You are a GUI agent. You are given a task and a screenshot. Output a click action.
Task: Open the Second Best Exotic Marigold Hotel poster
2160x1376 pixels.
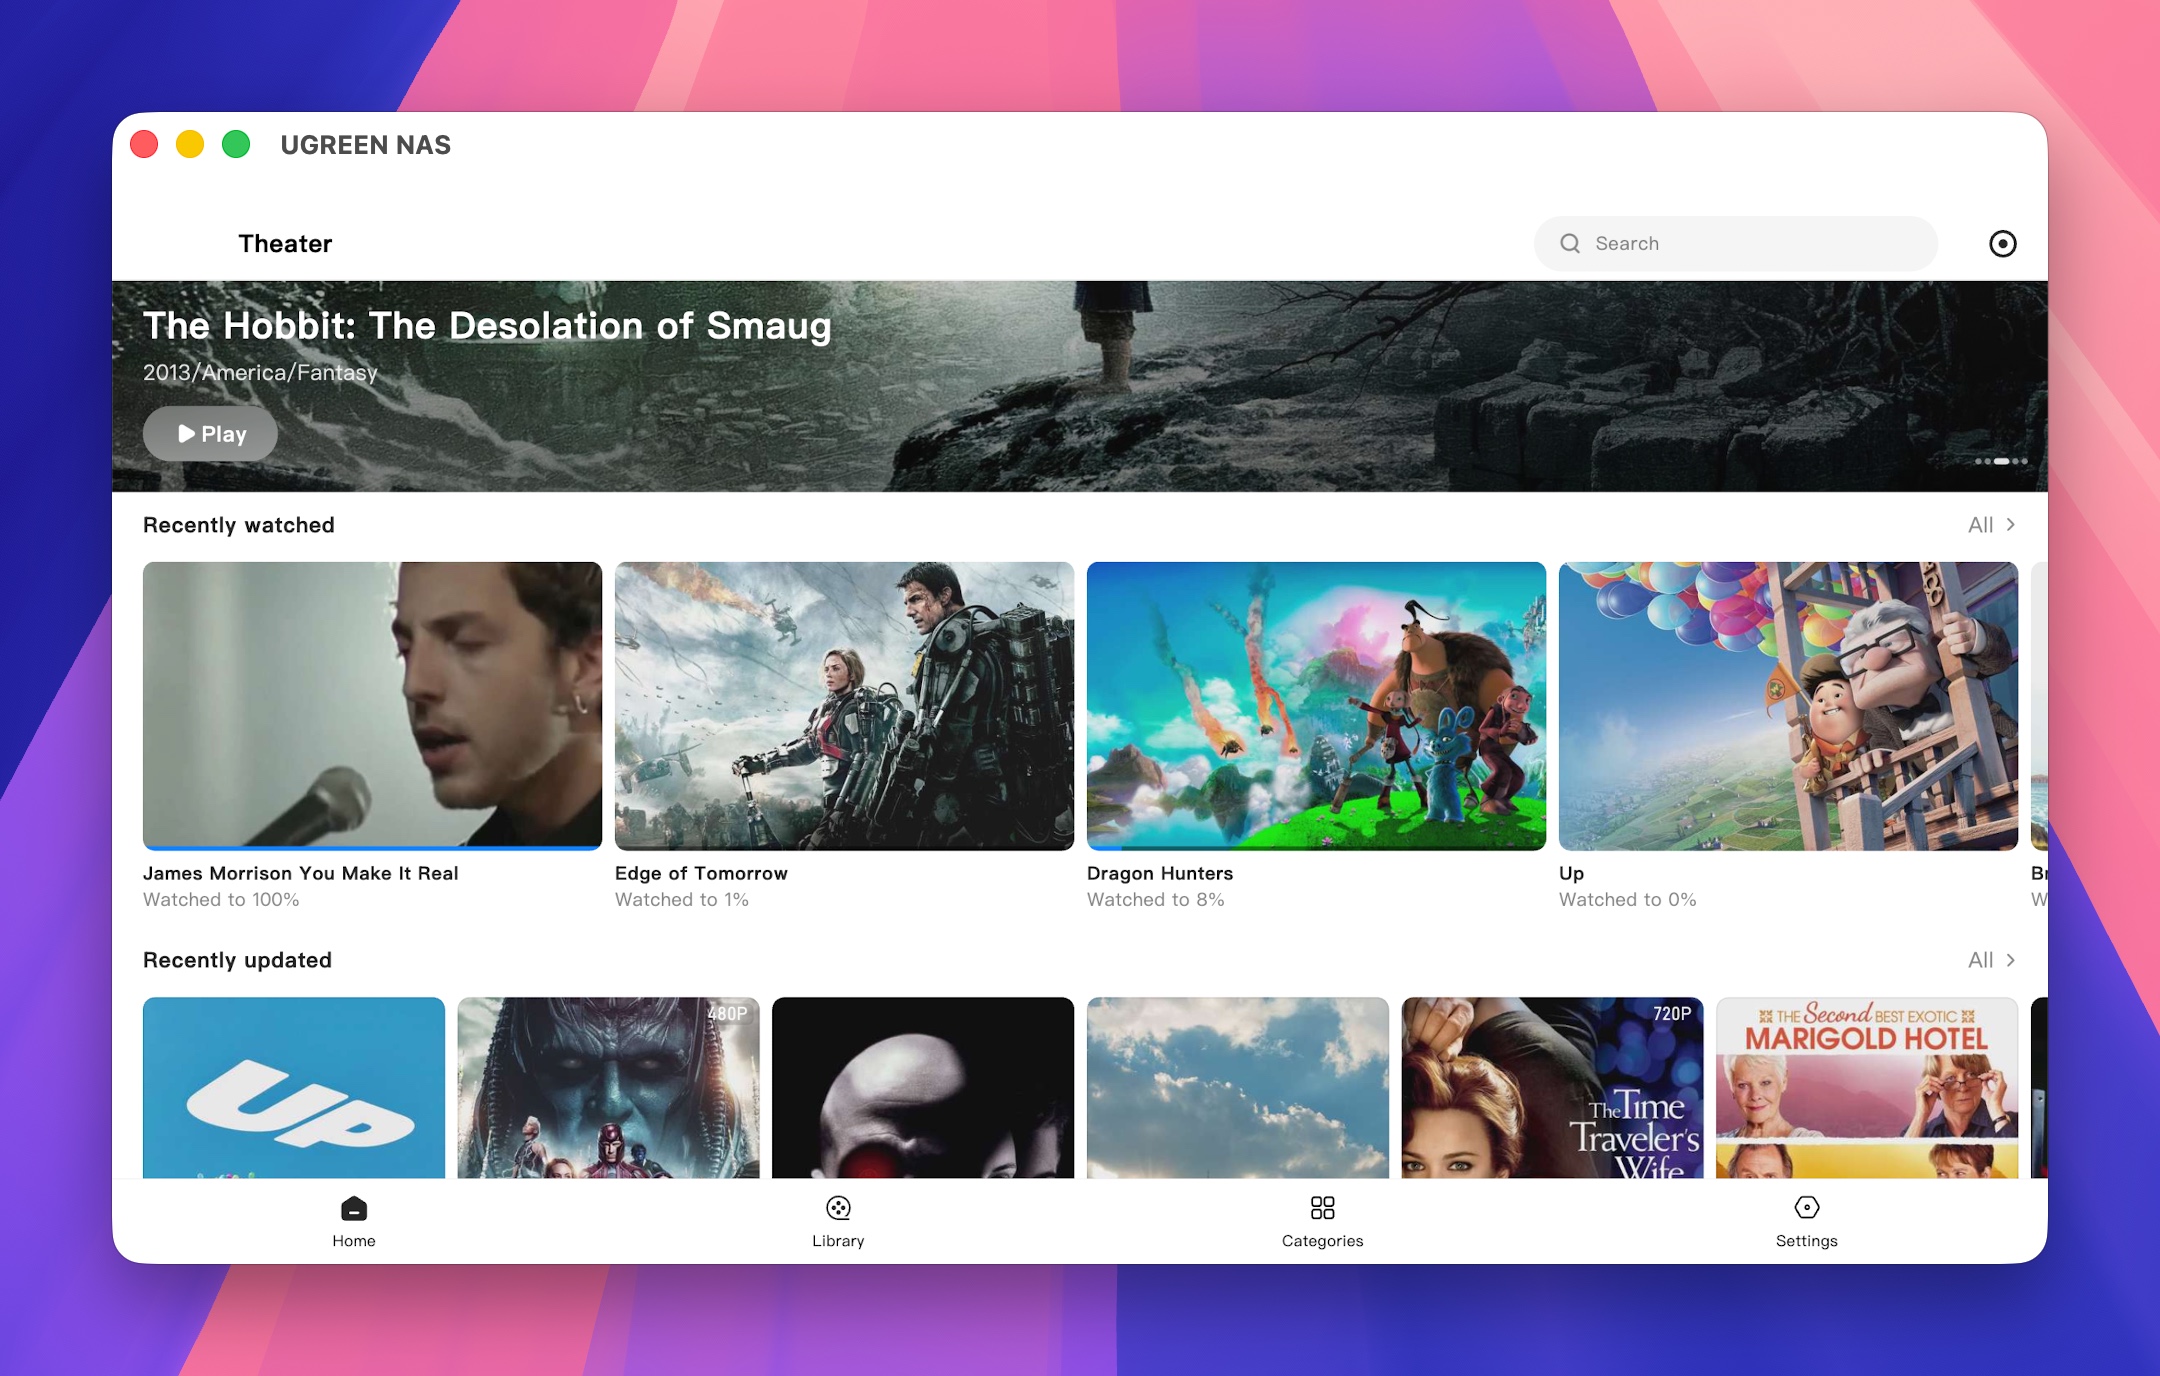pos(1867,1087)
